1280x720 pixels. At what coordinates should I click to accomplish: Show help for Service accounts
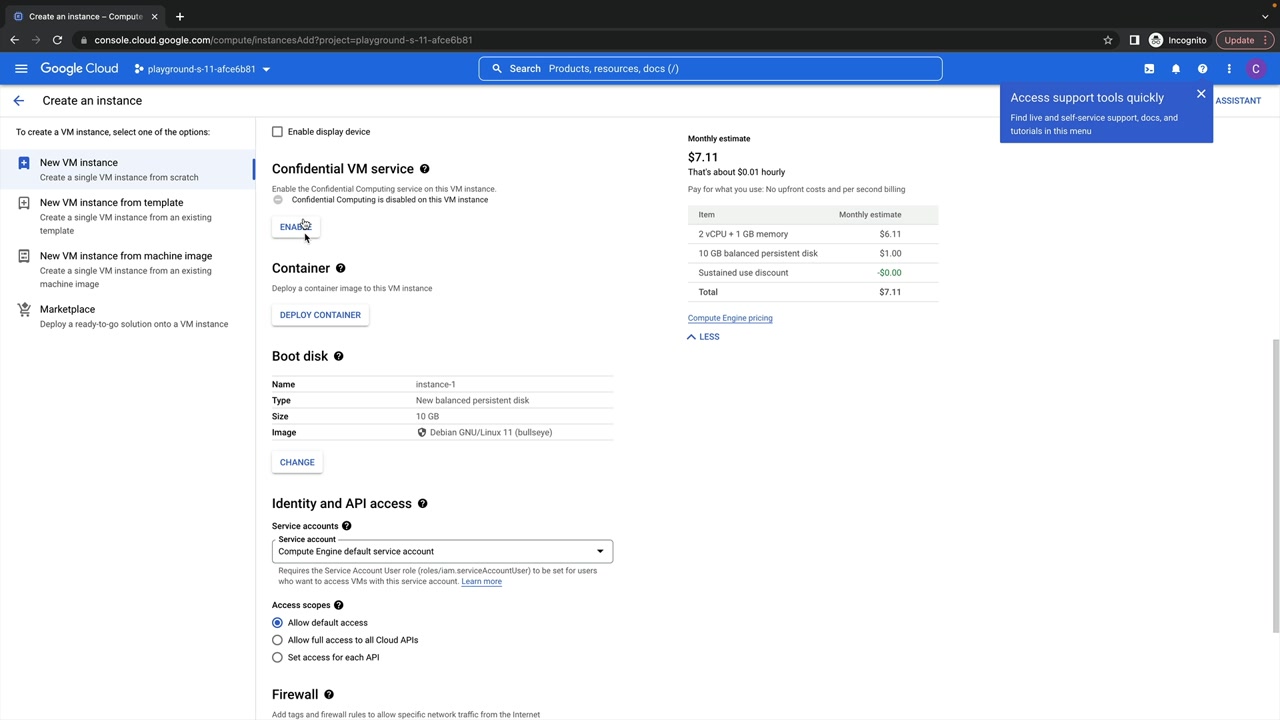pos(347,526)
